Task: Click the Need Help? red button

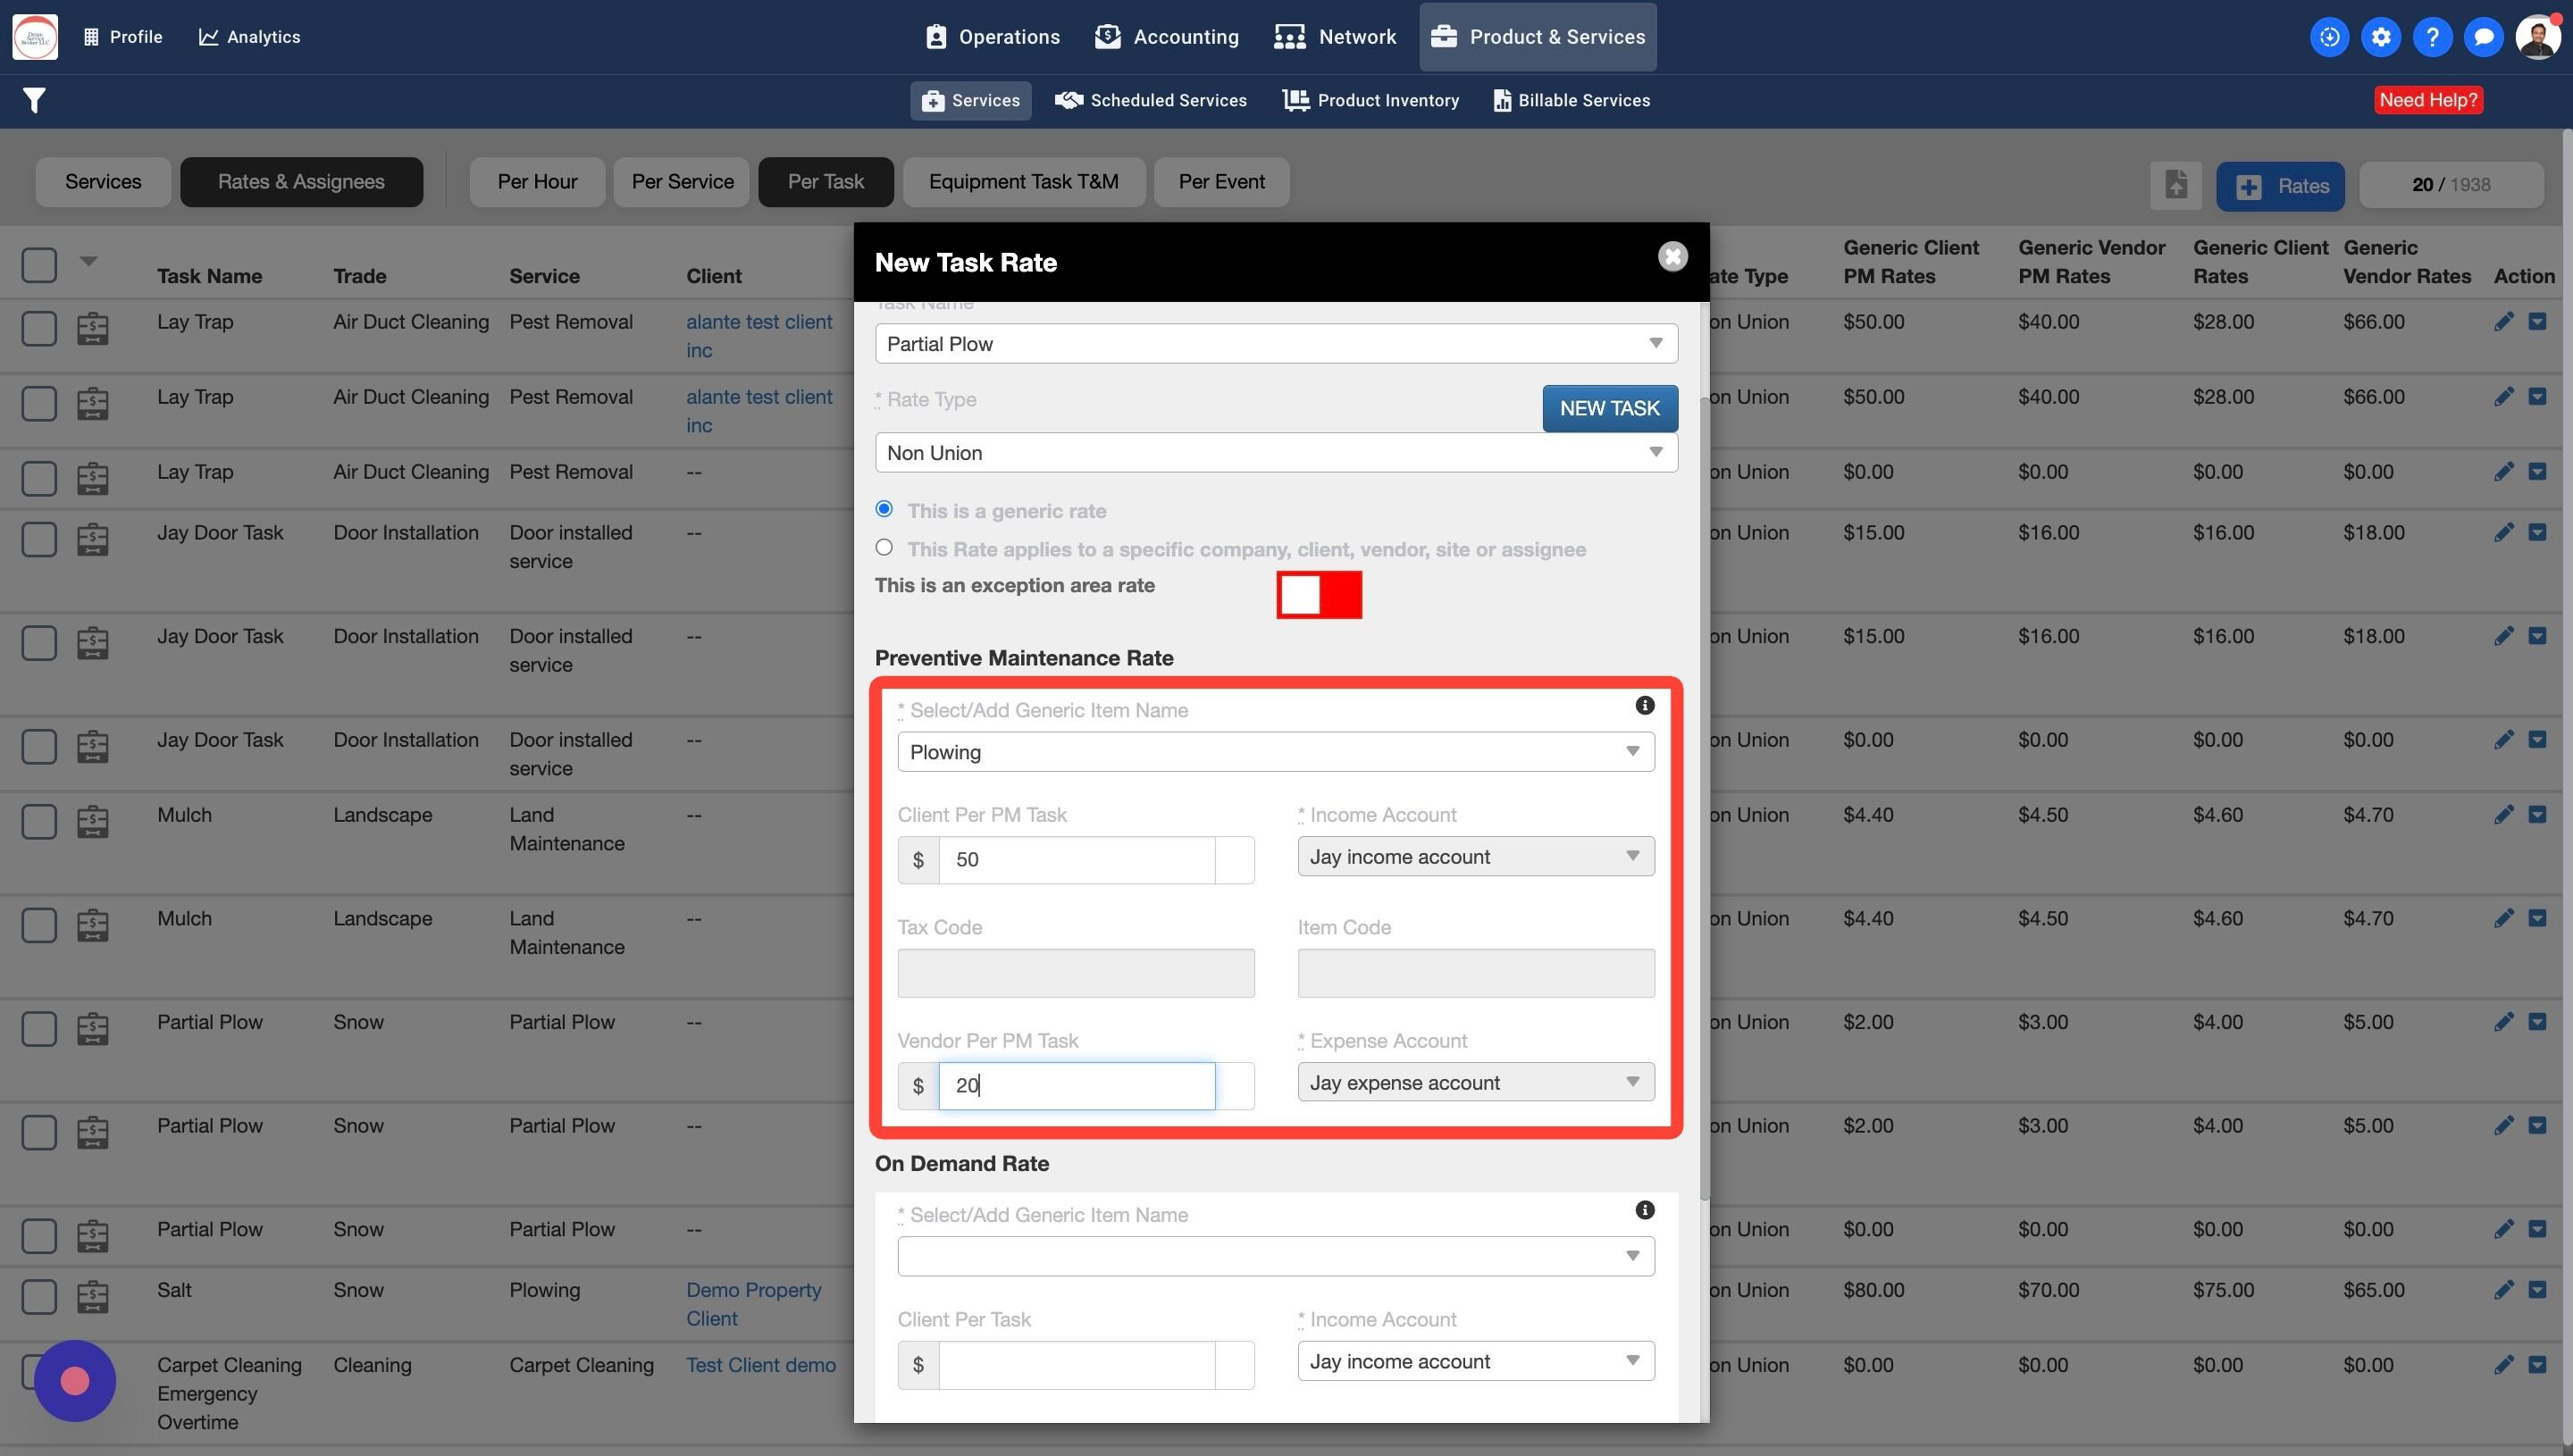Action: pos(2427,100)
